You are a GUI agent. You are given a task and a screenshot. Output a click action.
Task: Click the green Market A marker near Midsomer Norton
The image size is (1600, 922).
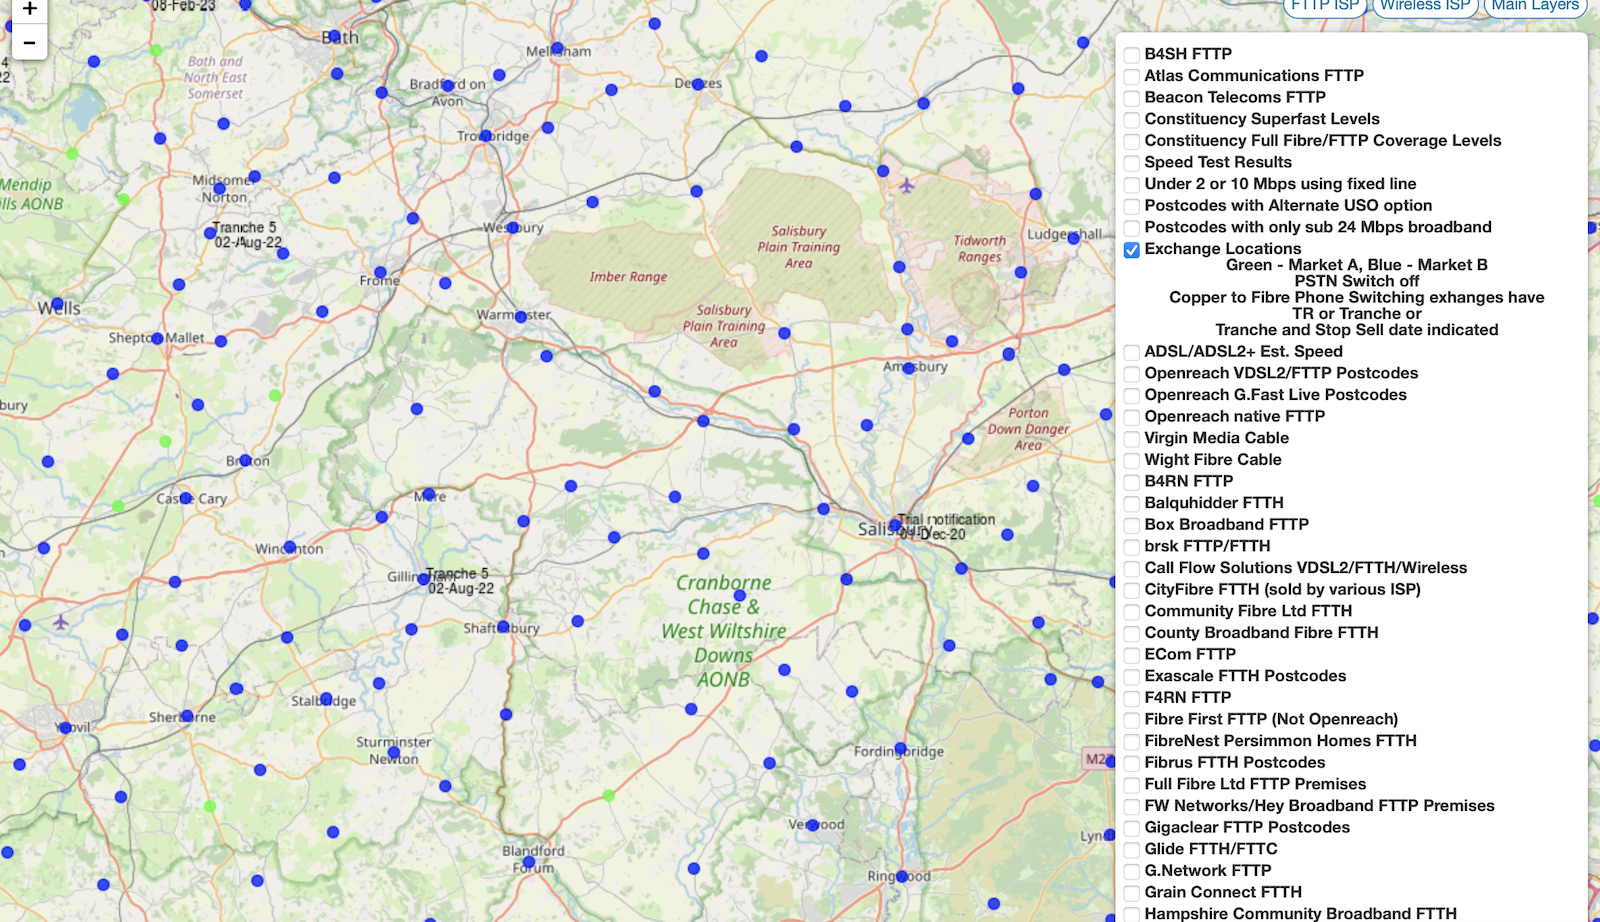click(x=123, y=199)
